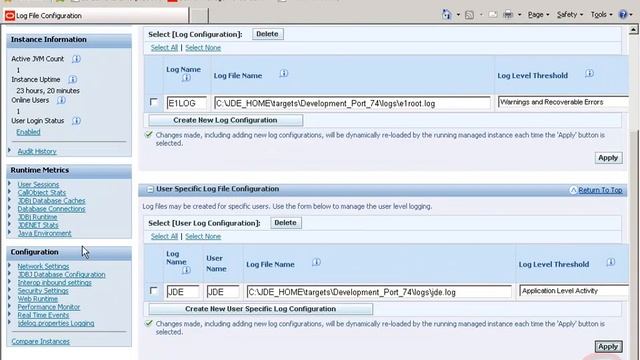Open the Tools menu dropdown
This screenshot has height=360, width=640.
point(602,15)
